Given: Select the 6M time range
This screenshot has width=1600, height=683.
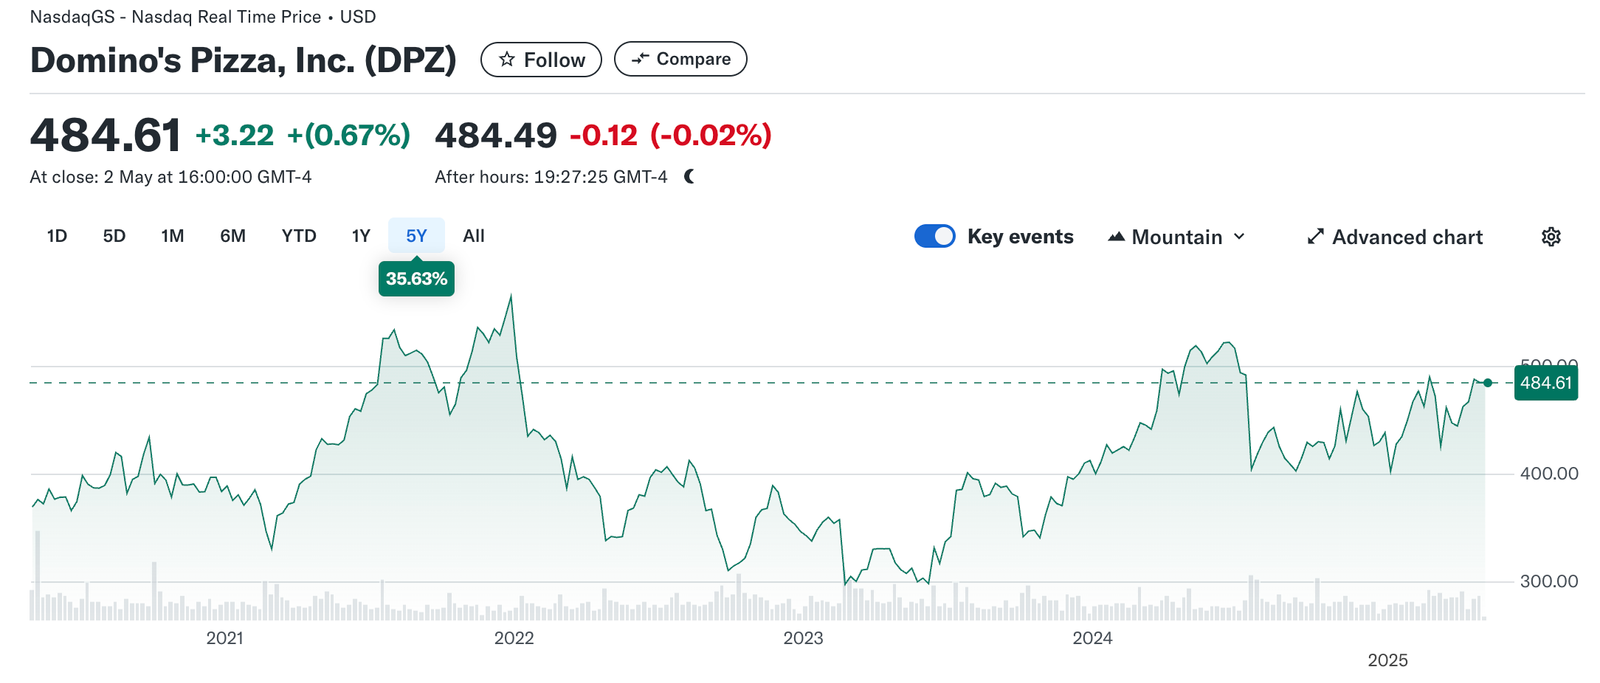Looking at the screenshot, I should click(233, 236).
